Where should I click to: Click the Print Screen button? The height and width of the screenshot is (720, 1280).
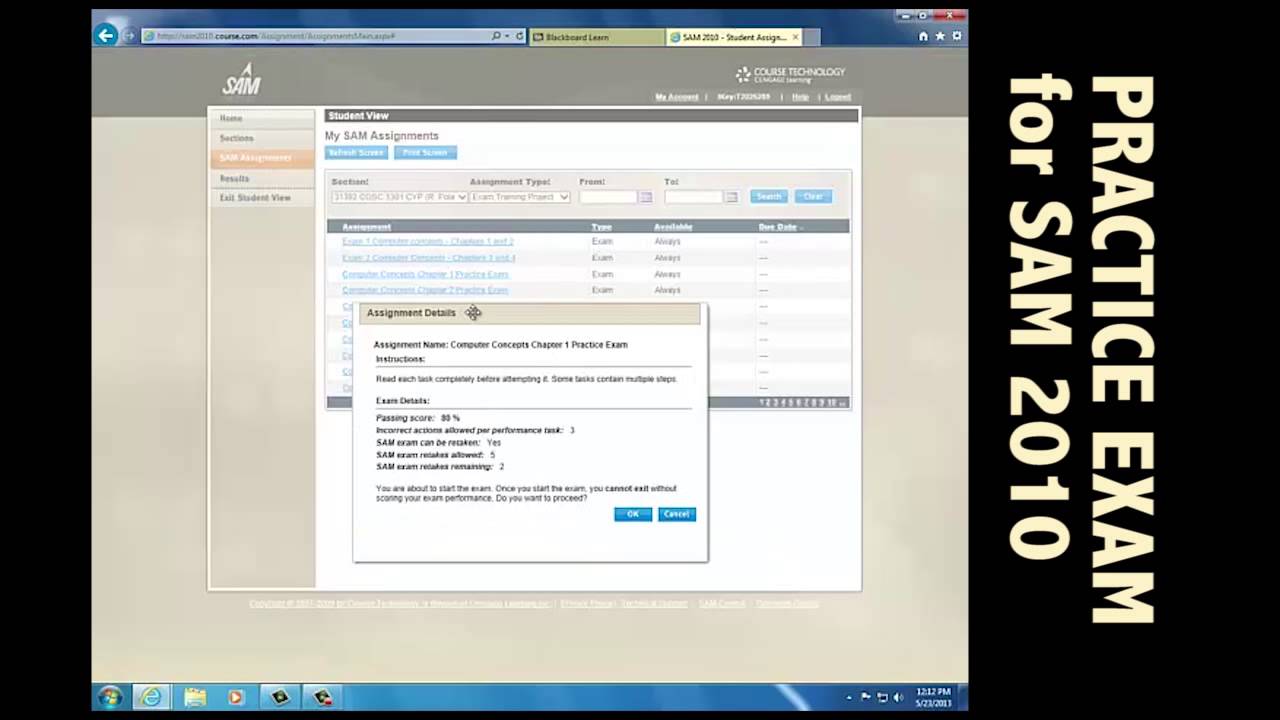425,152
